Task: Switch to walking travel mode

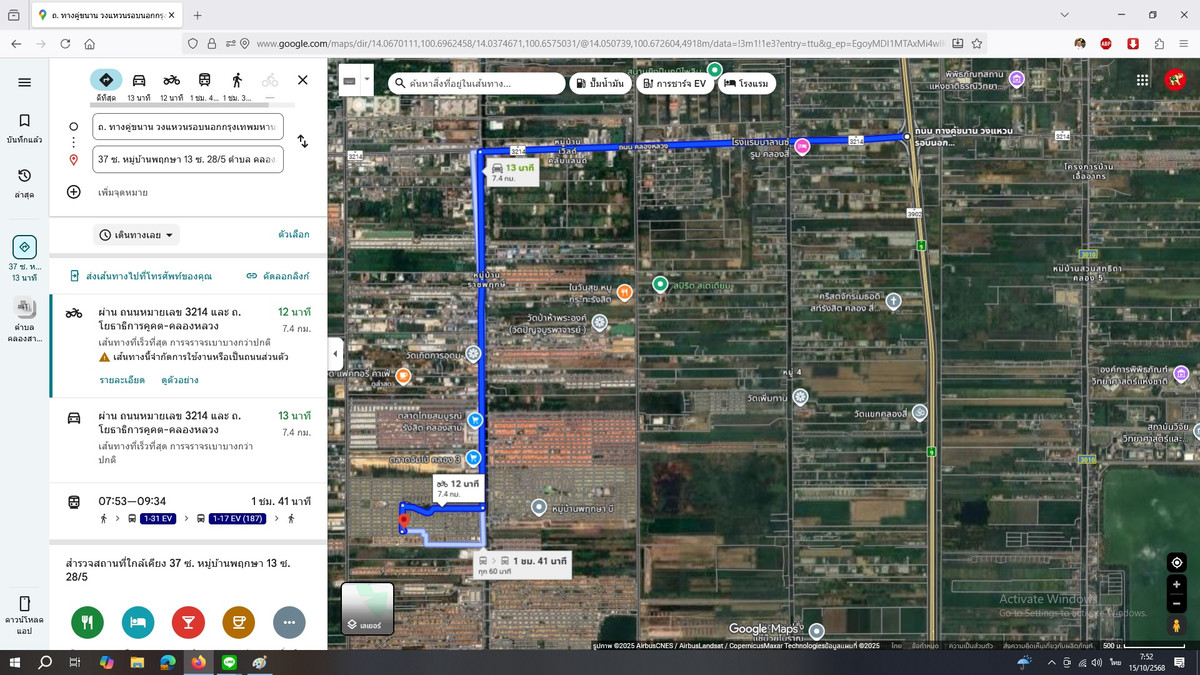Action: click(x=237, y=80)
